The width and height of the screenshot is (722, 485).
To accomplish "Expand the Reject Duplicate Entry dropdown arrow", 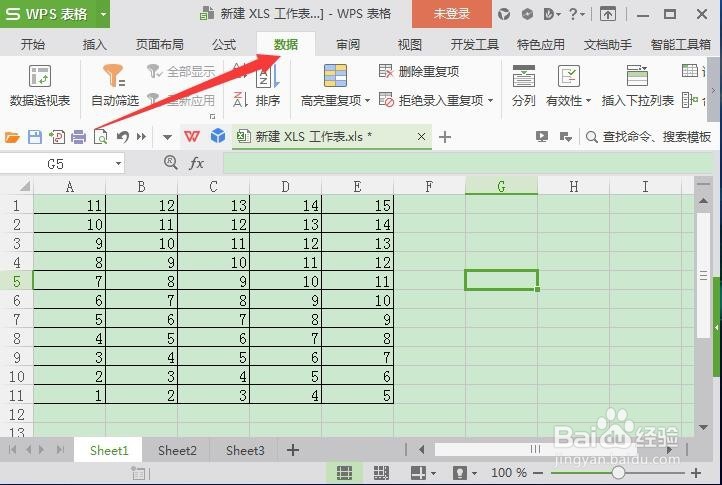I will point(490,100).
